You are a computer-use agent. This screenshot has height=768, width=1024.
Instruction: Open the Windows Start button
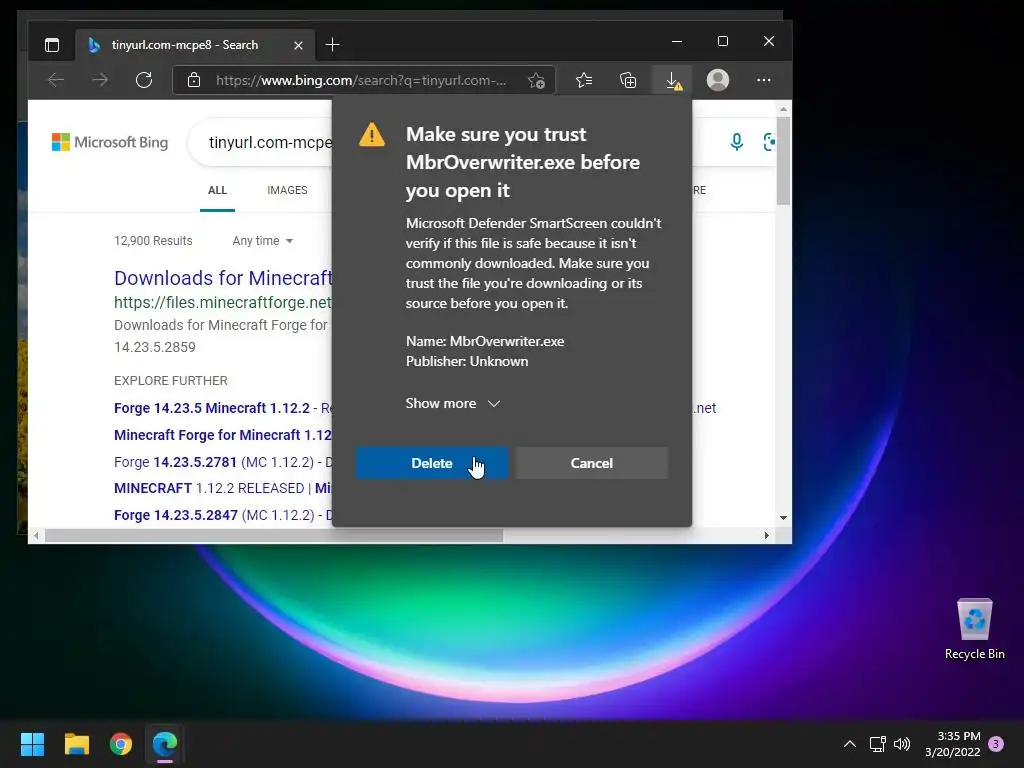tap(32, 744)
